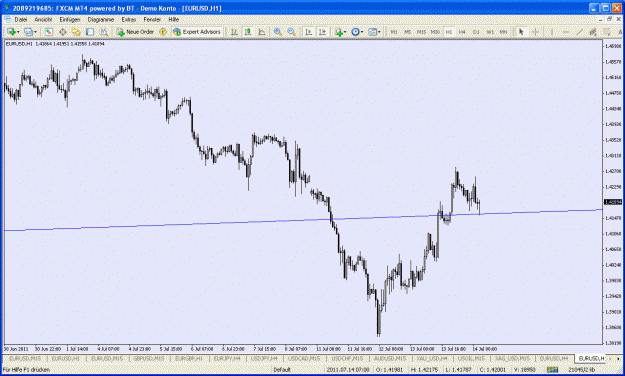The width and height of the screenshot is (625, 376).
Task: Click the Periods clock icon
Action: (355, 32)
